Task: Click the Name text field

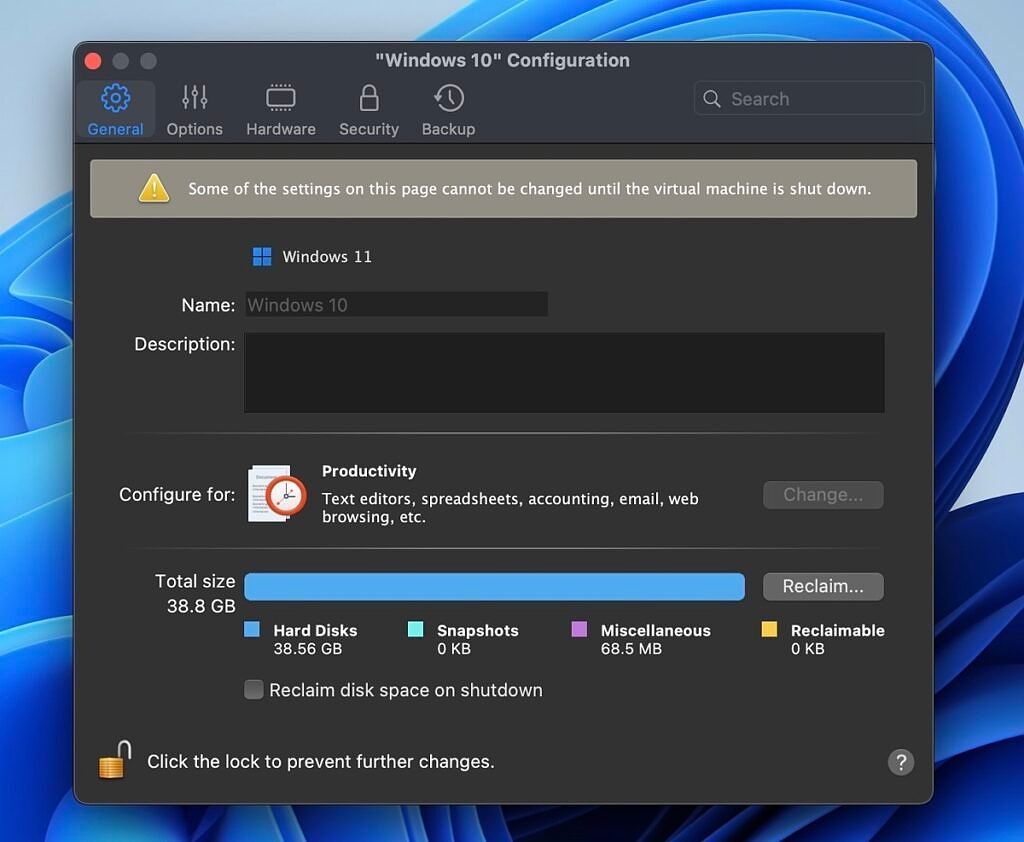Action: 396,304
